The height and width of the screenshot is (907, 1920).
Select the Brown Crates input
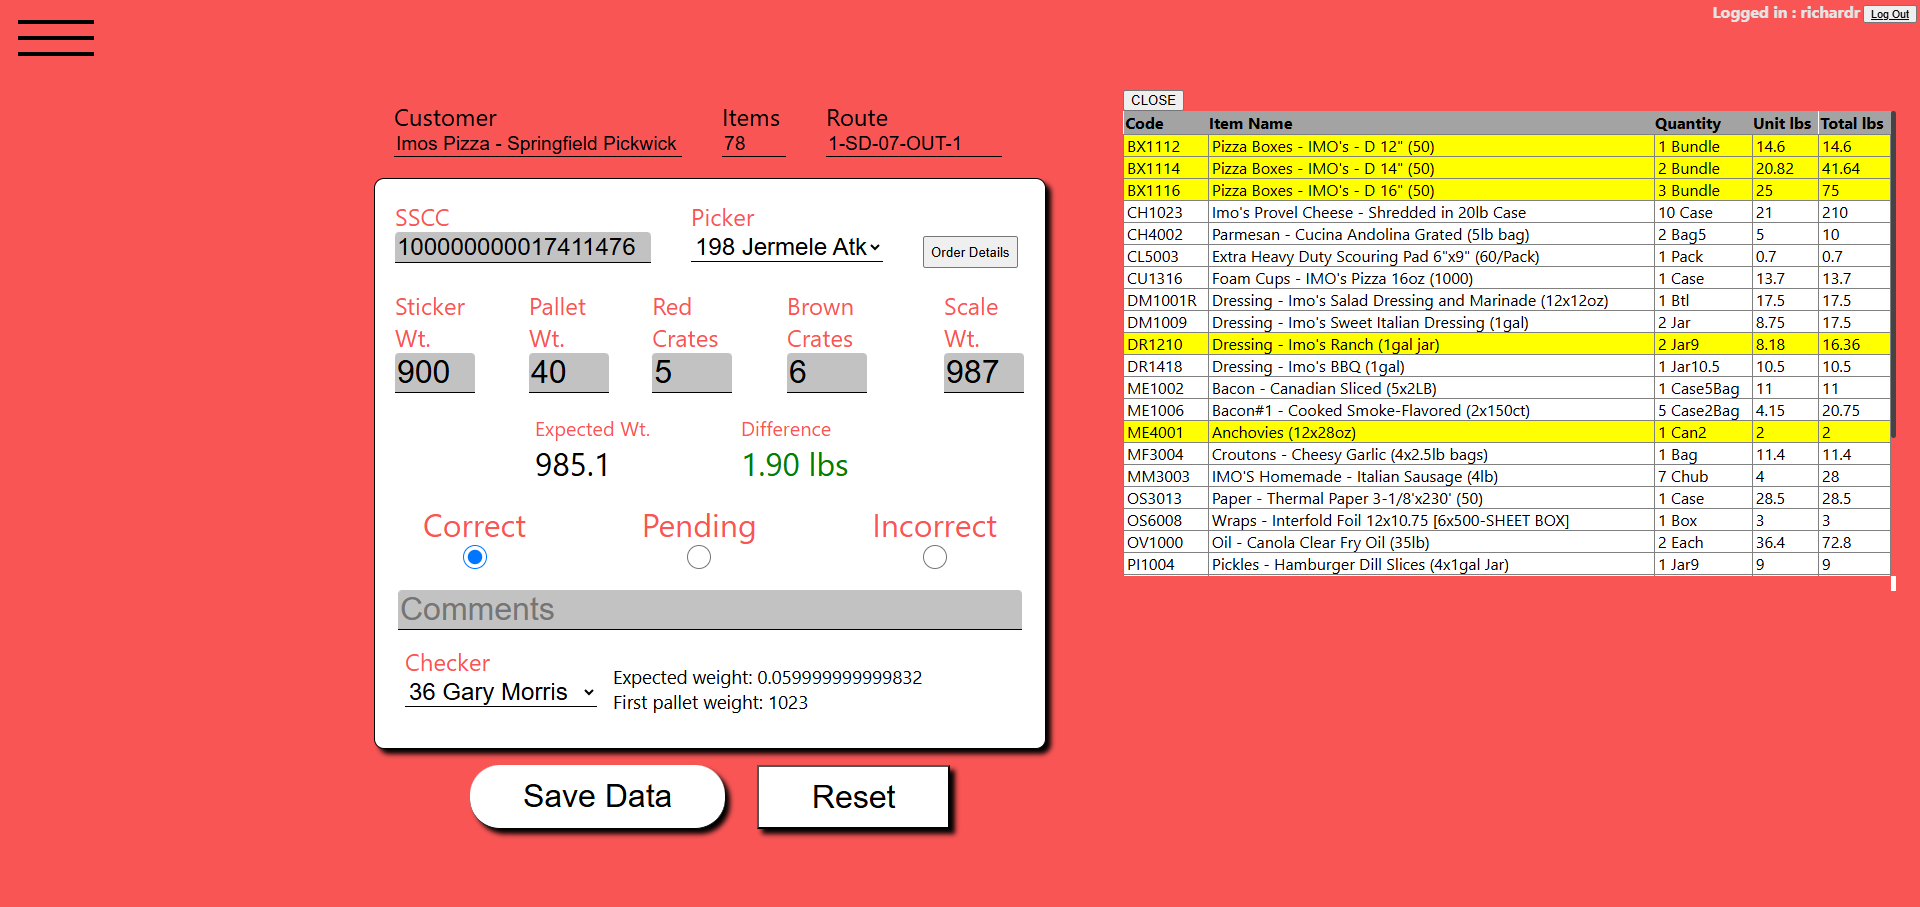pyautogui.click(x=826, y=372)
